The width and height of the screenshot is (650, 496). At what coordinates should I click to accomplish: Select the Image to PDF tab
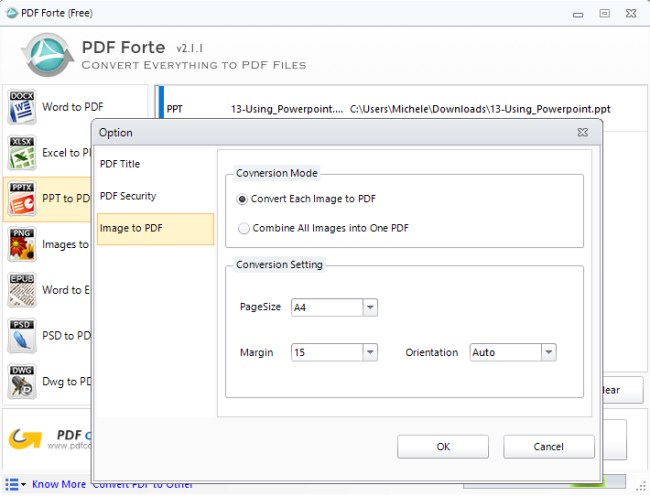click(155, 229)
